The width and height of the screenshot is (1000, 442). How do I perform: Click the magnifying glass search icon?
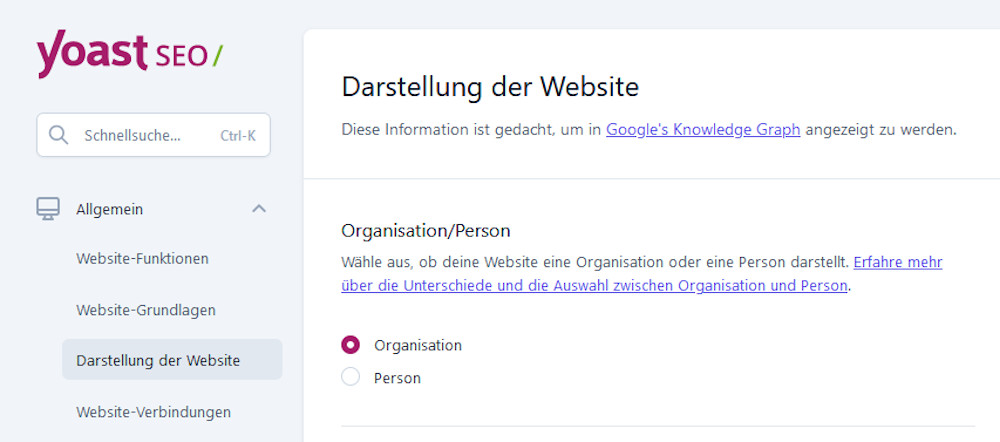pos(59,135)
